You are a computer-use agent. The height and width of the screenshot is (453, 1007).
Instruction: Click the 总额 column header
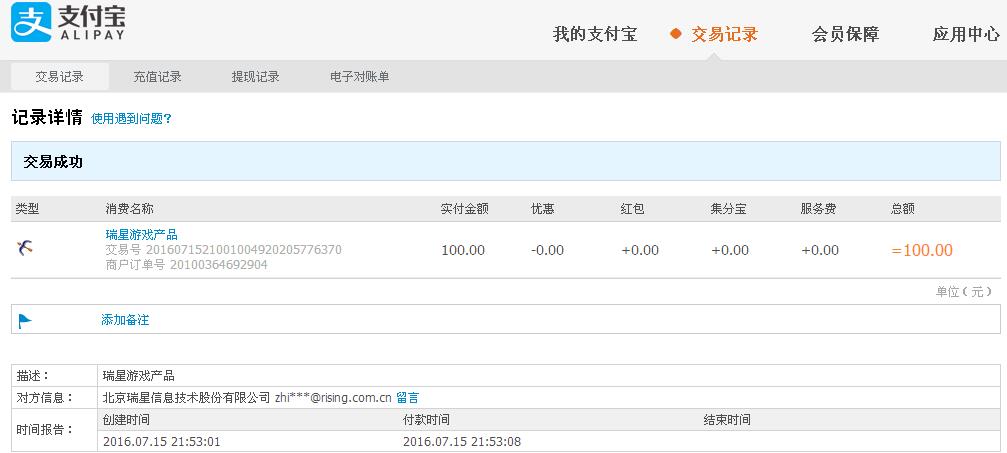[903, 209]
